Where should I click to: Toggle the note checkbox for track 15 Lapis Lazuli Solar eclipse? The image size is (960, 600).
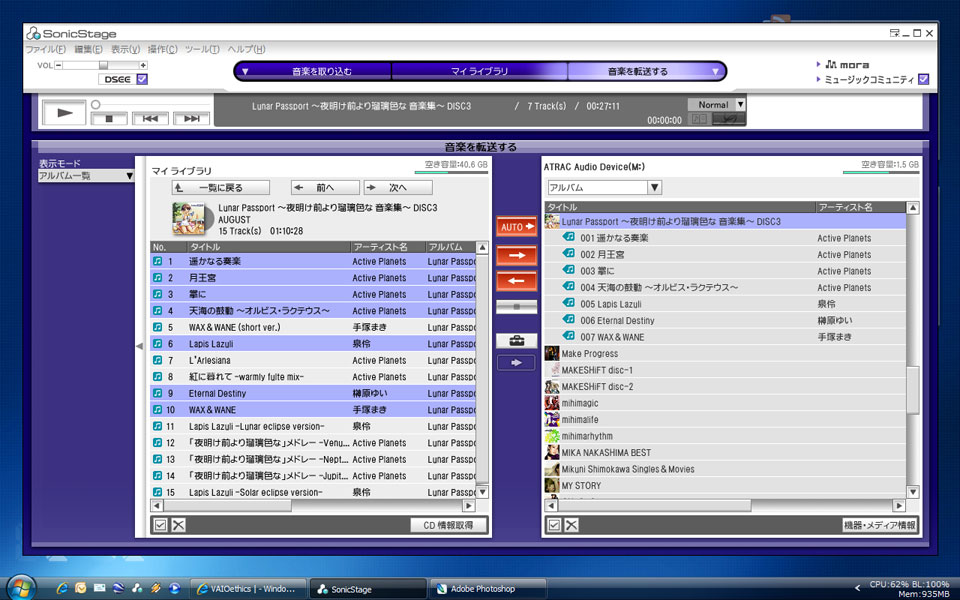click(x=157, y=492)
